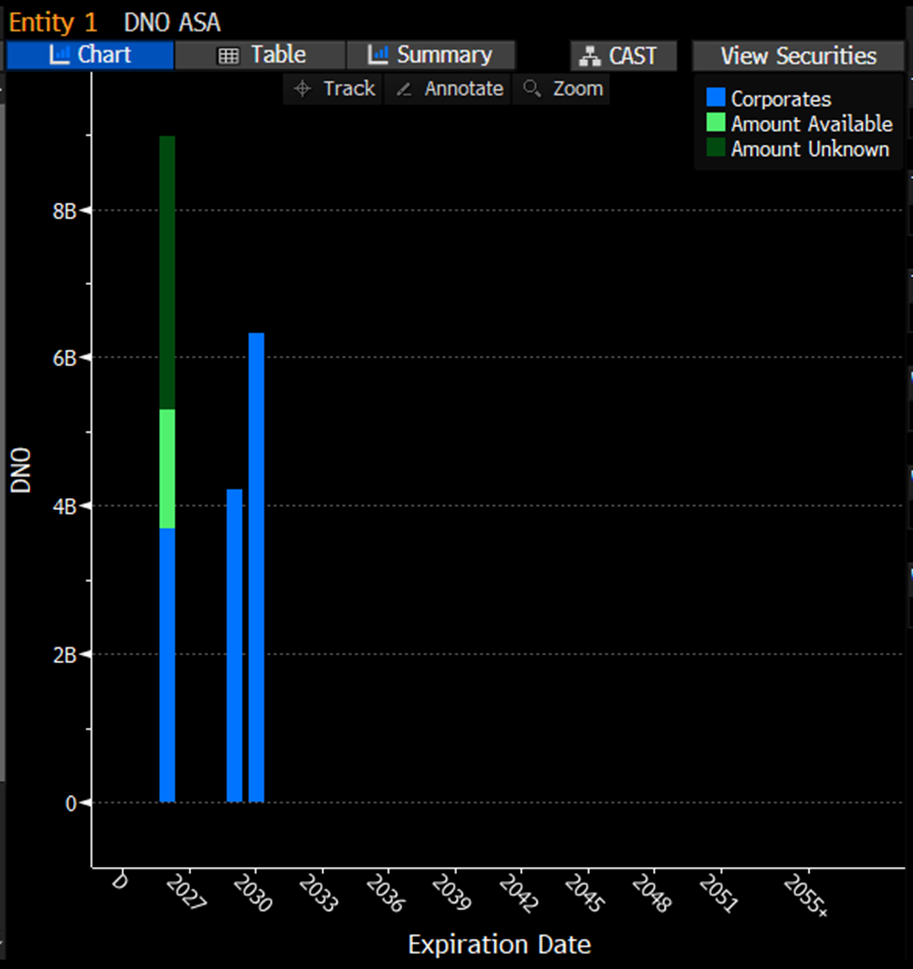Show the Summary tab

click(431, 56)
